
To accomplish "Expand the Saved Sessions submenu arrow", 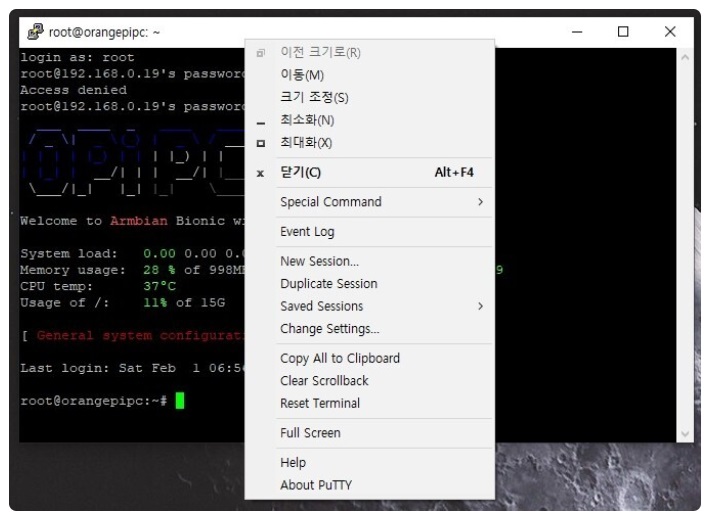I will click(480, 306).
